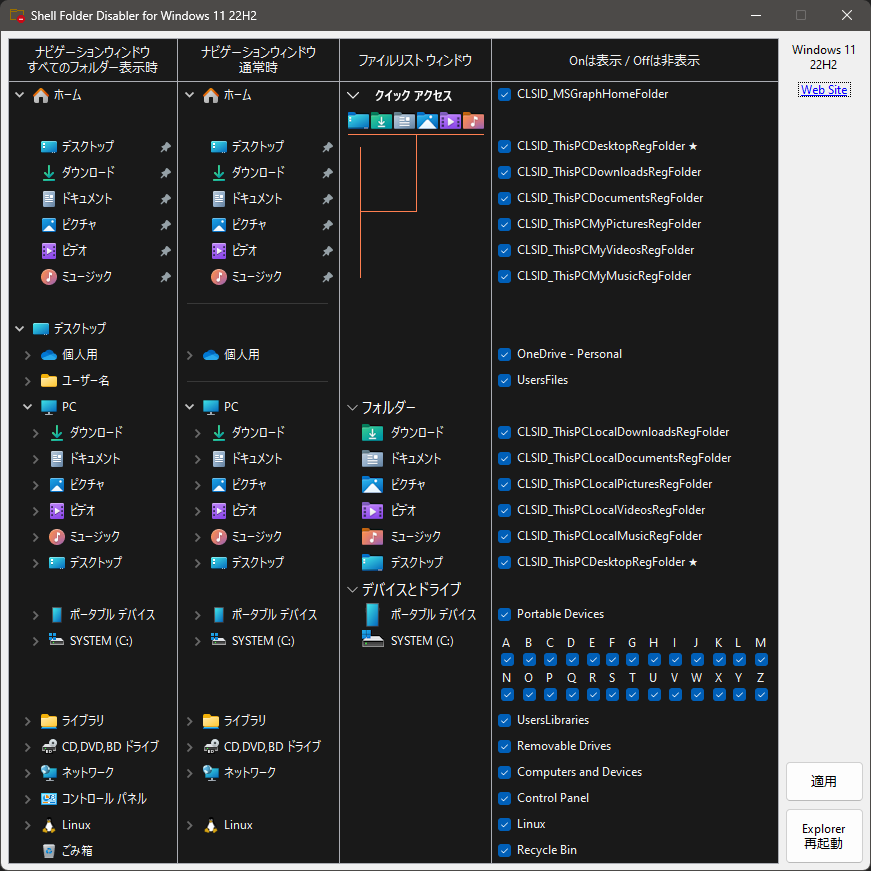The width and height of the screenshot is (871, 871).
Task: Collapse the PC node in the second column
Action: 189,407
